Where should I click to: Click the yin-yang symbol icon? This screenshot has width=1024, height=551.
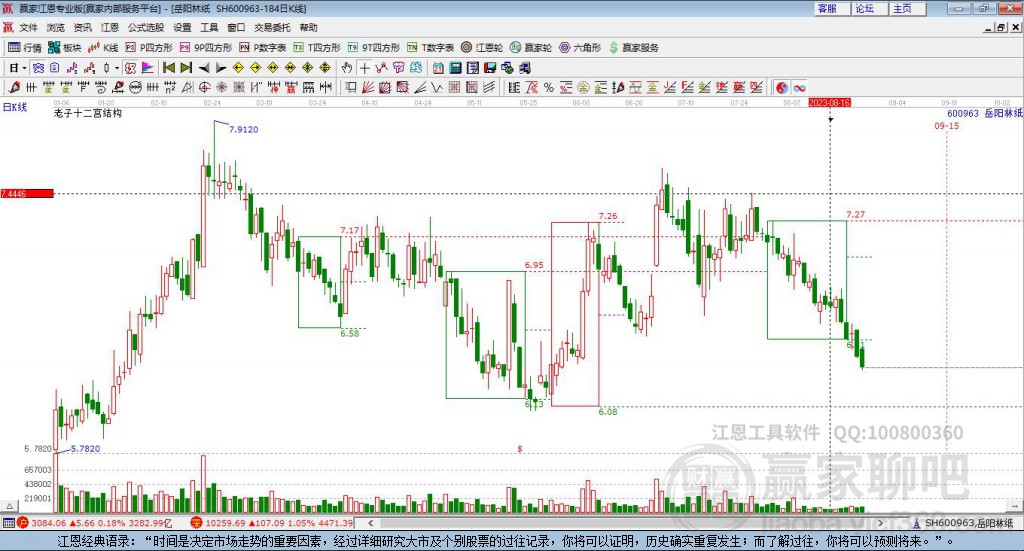pyautogui.click(x=782, y=87)
